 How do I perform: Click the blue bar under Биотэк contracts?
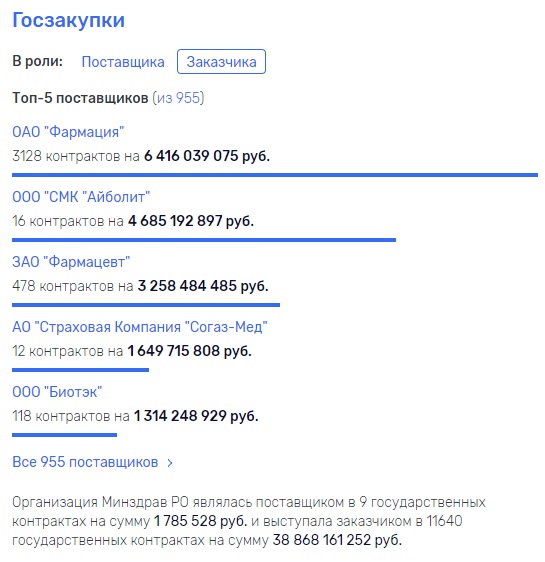(x=64, y=435)
